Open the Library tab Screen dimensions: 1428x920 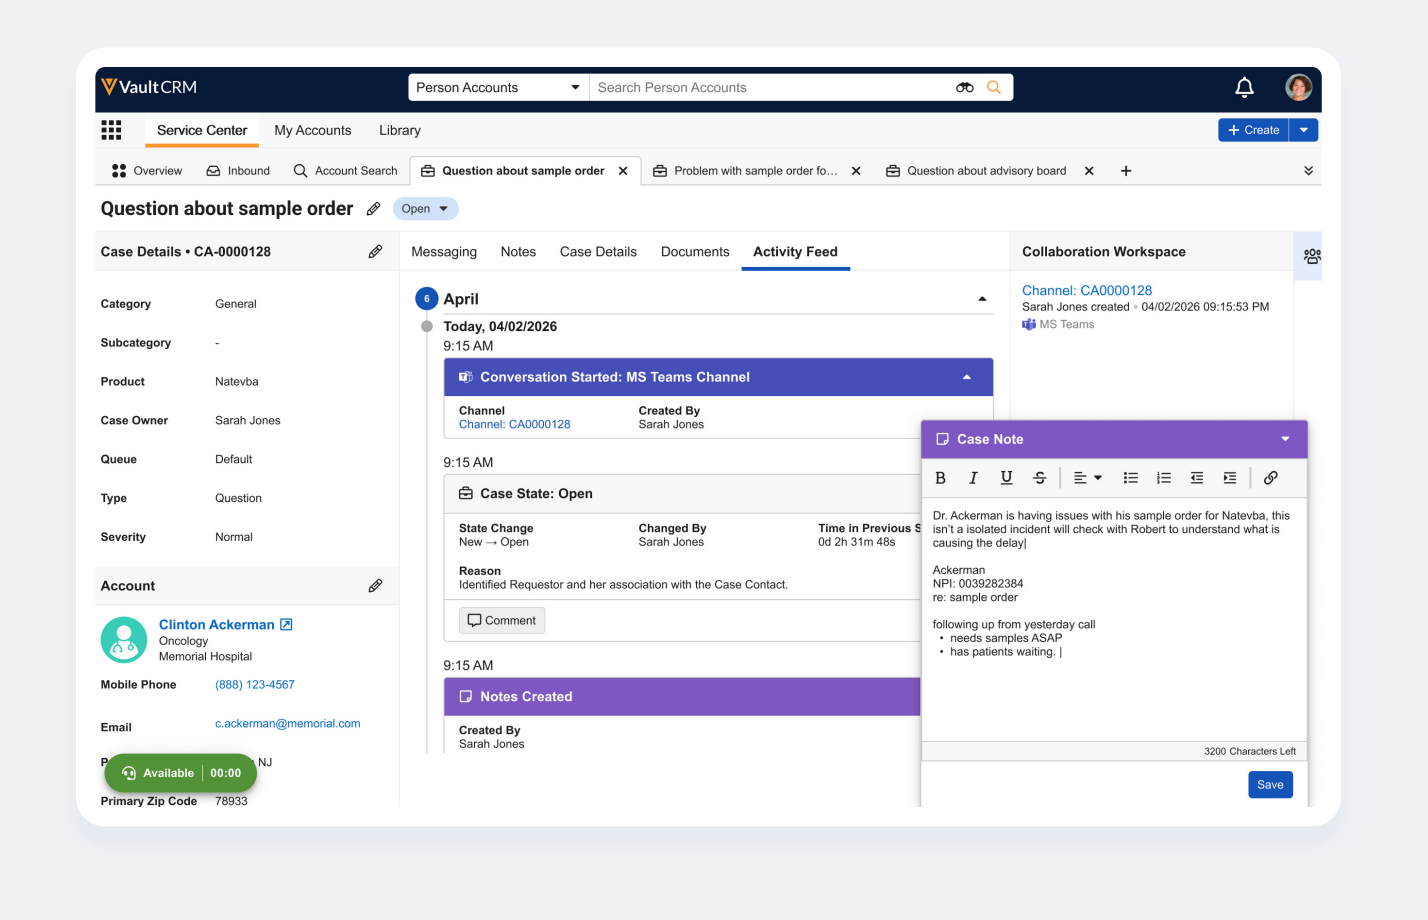click(400, 130)
